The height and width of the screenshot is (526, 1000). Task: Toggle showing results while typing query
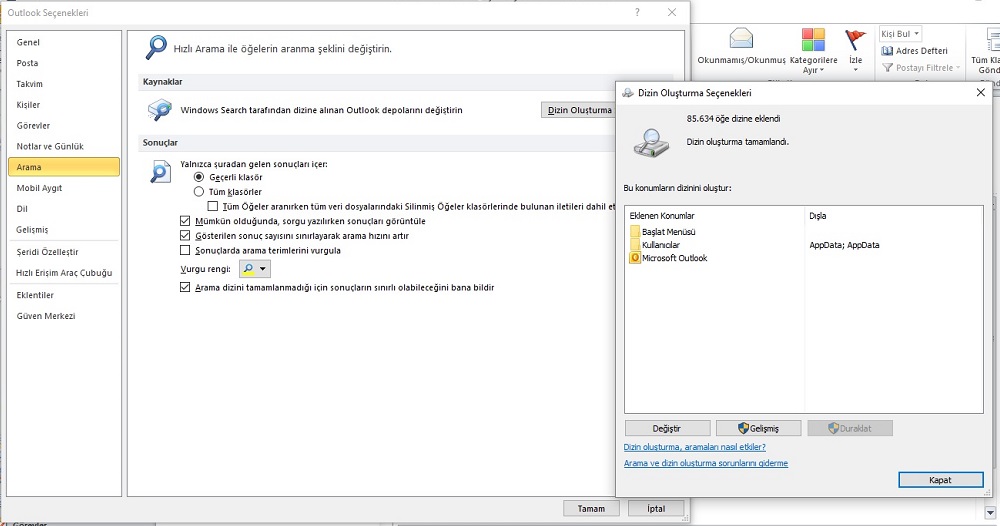(185, 221)
